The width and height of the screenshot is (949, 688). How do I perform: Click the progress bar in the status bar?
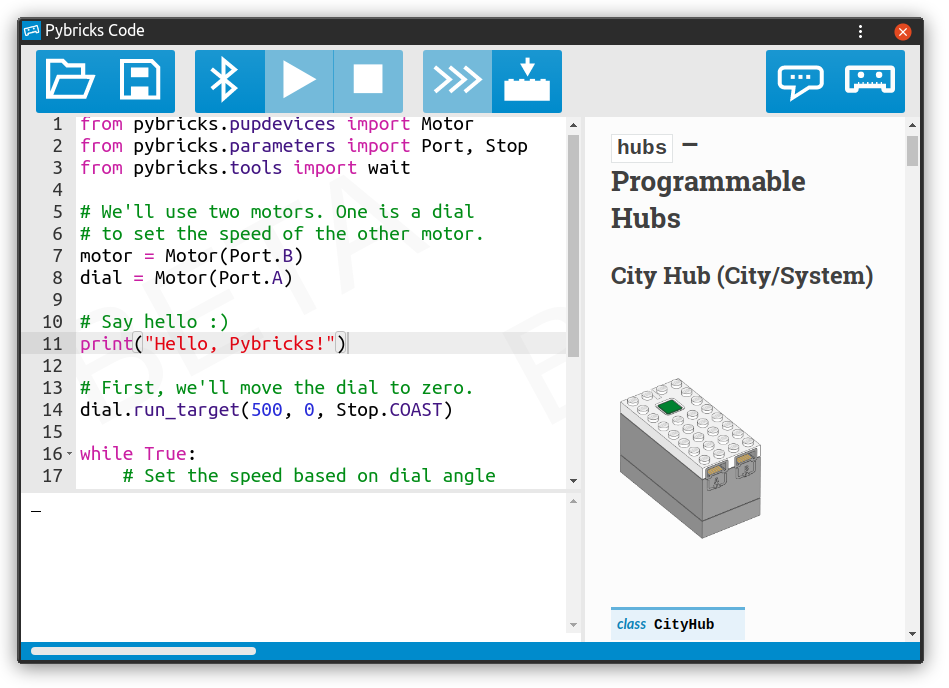point(143,651)
